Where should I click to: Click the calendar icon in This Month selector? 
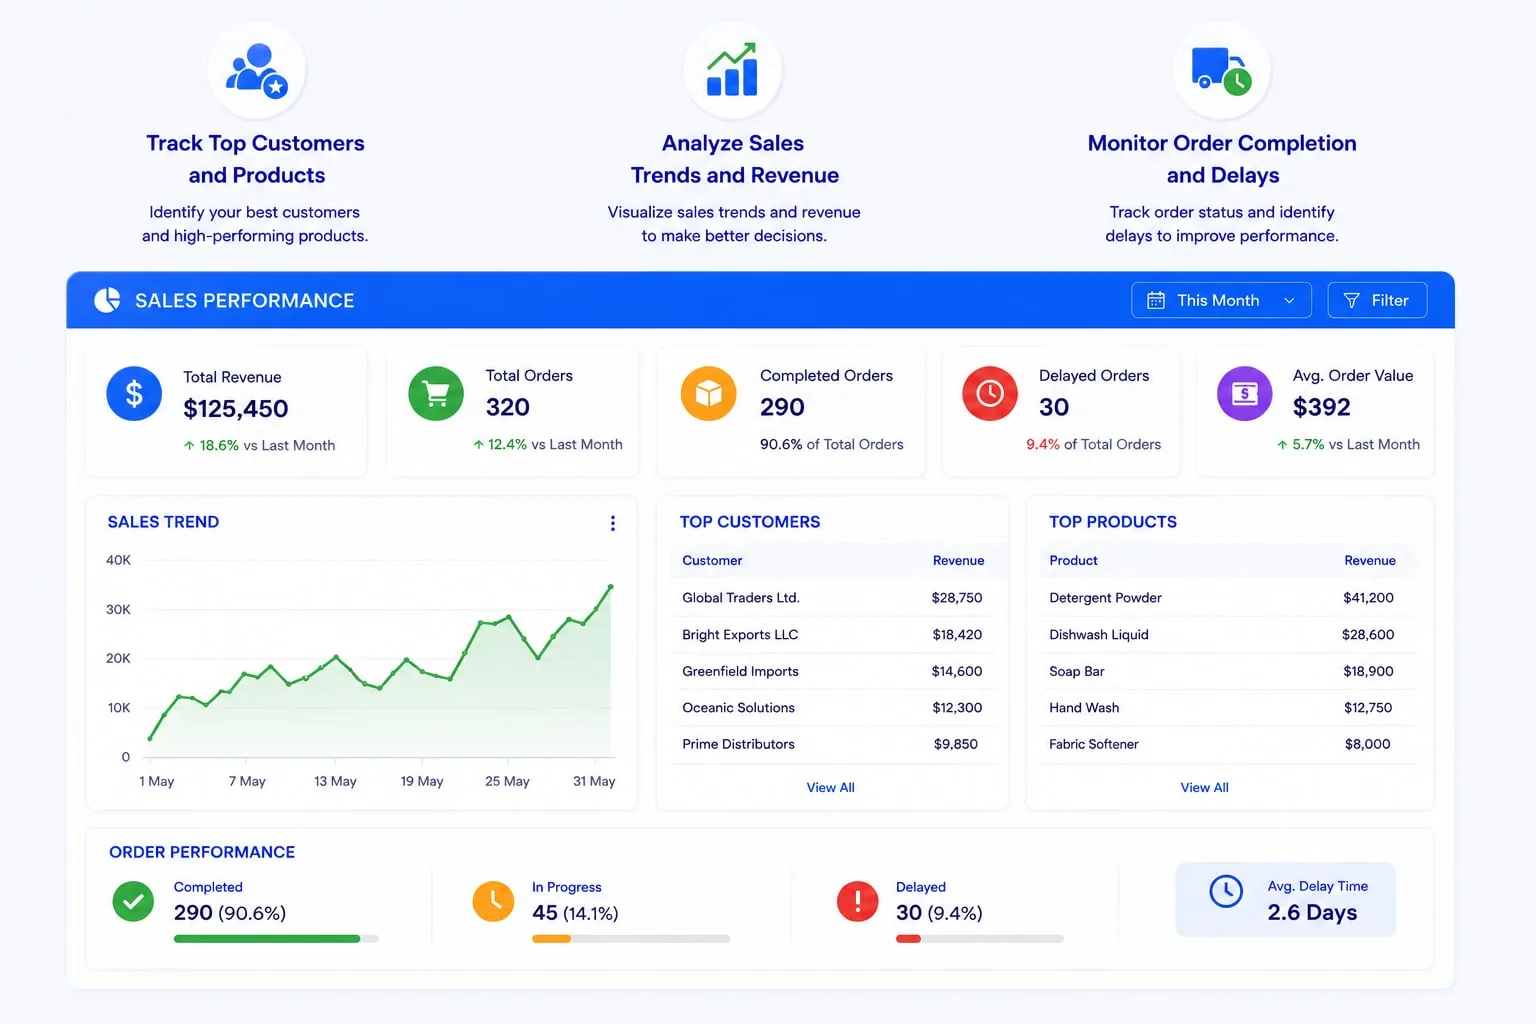tap(1156, 300)
